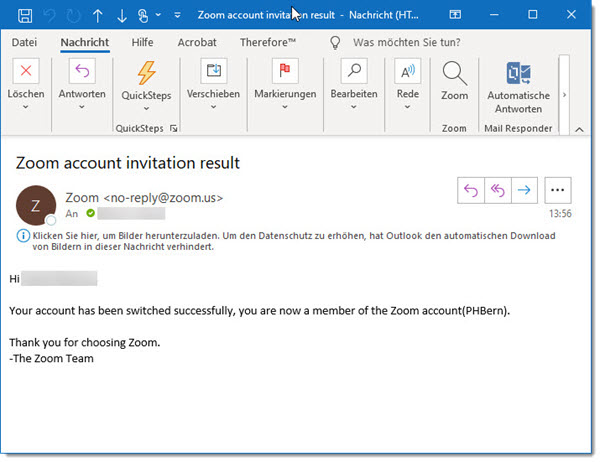Open more actions with the three-dots button
Image resolution: width=600 pixels, height=462 pixels.
(x=558, y=189)
